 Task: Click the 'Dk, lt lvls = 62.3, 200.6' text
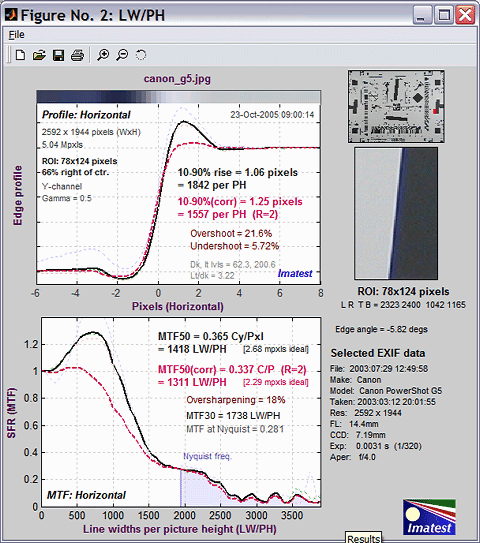coord(233,265)
